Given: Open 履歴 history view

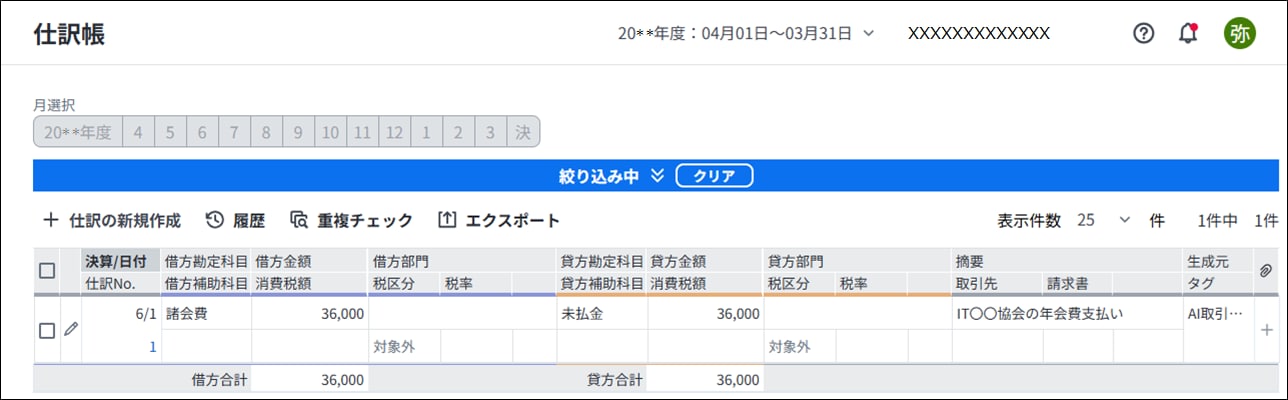Looking at the screenshot, I should tap(235, 220).
